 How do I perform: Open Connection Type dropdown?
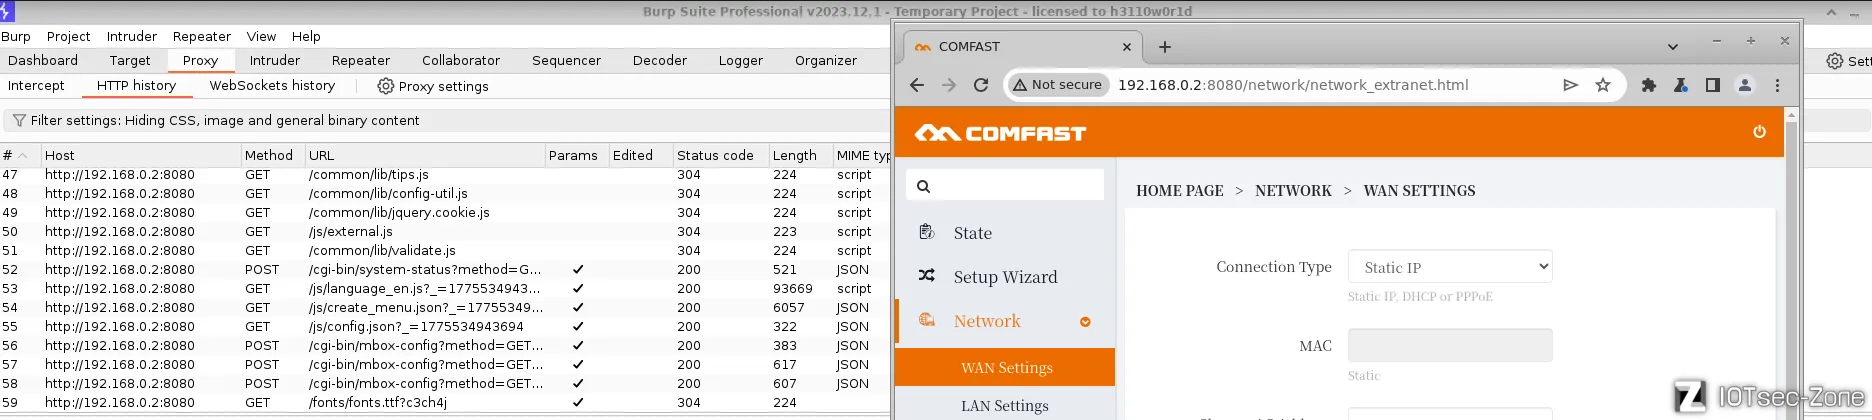coord(1450,267)
